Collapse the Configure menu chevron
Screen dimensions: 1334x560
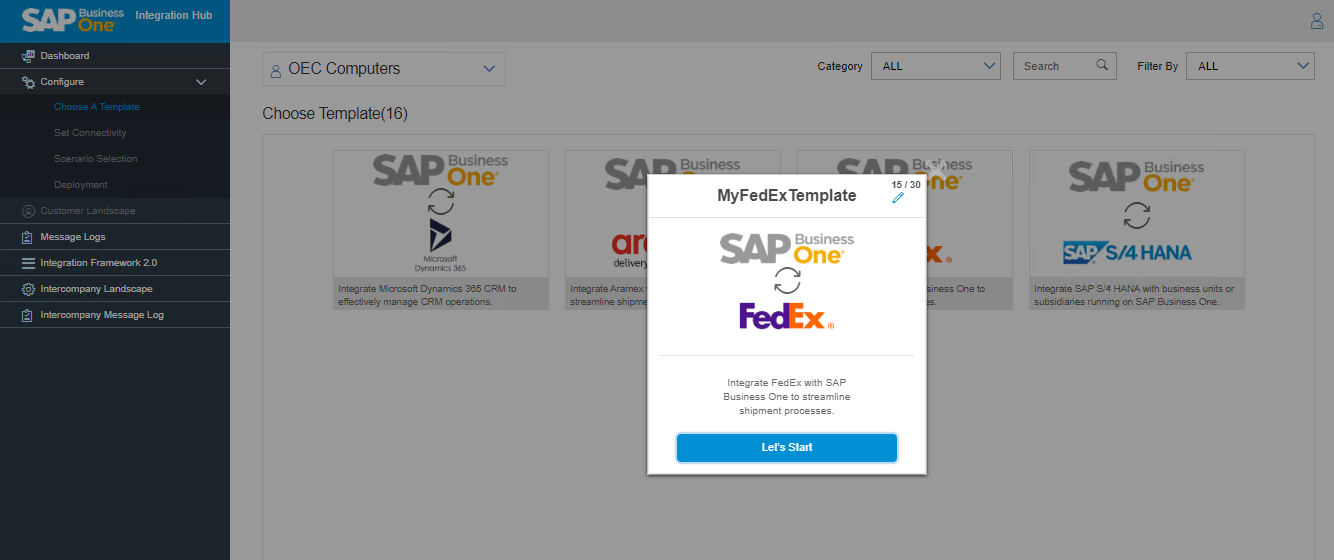(x=201, y=82)
